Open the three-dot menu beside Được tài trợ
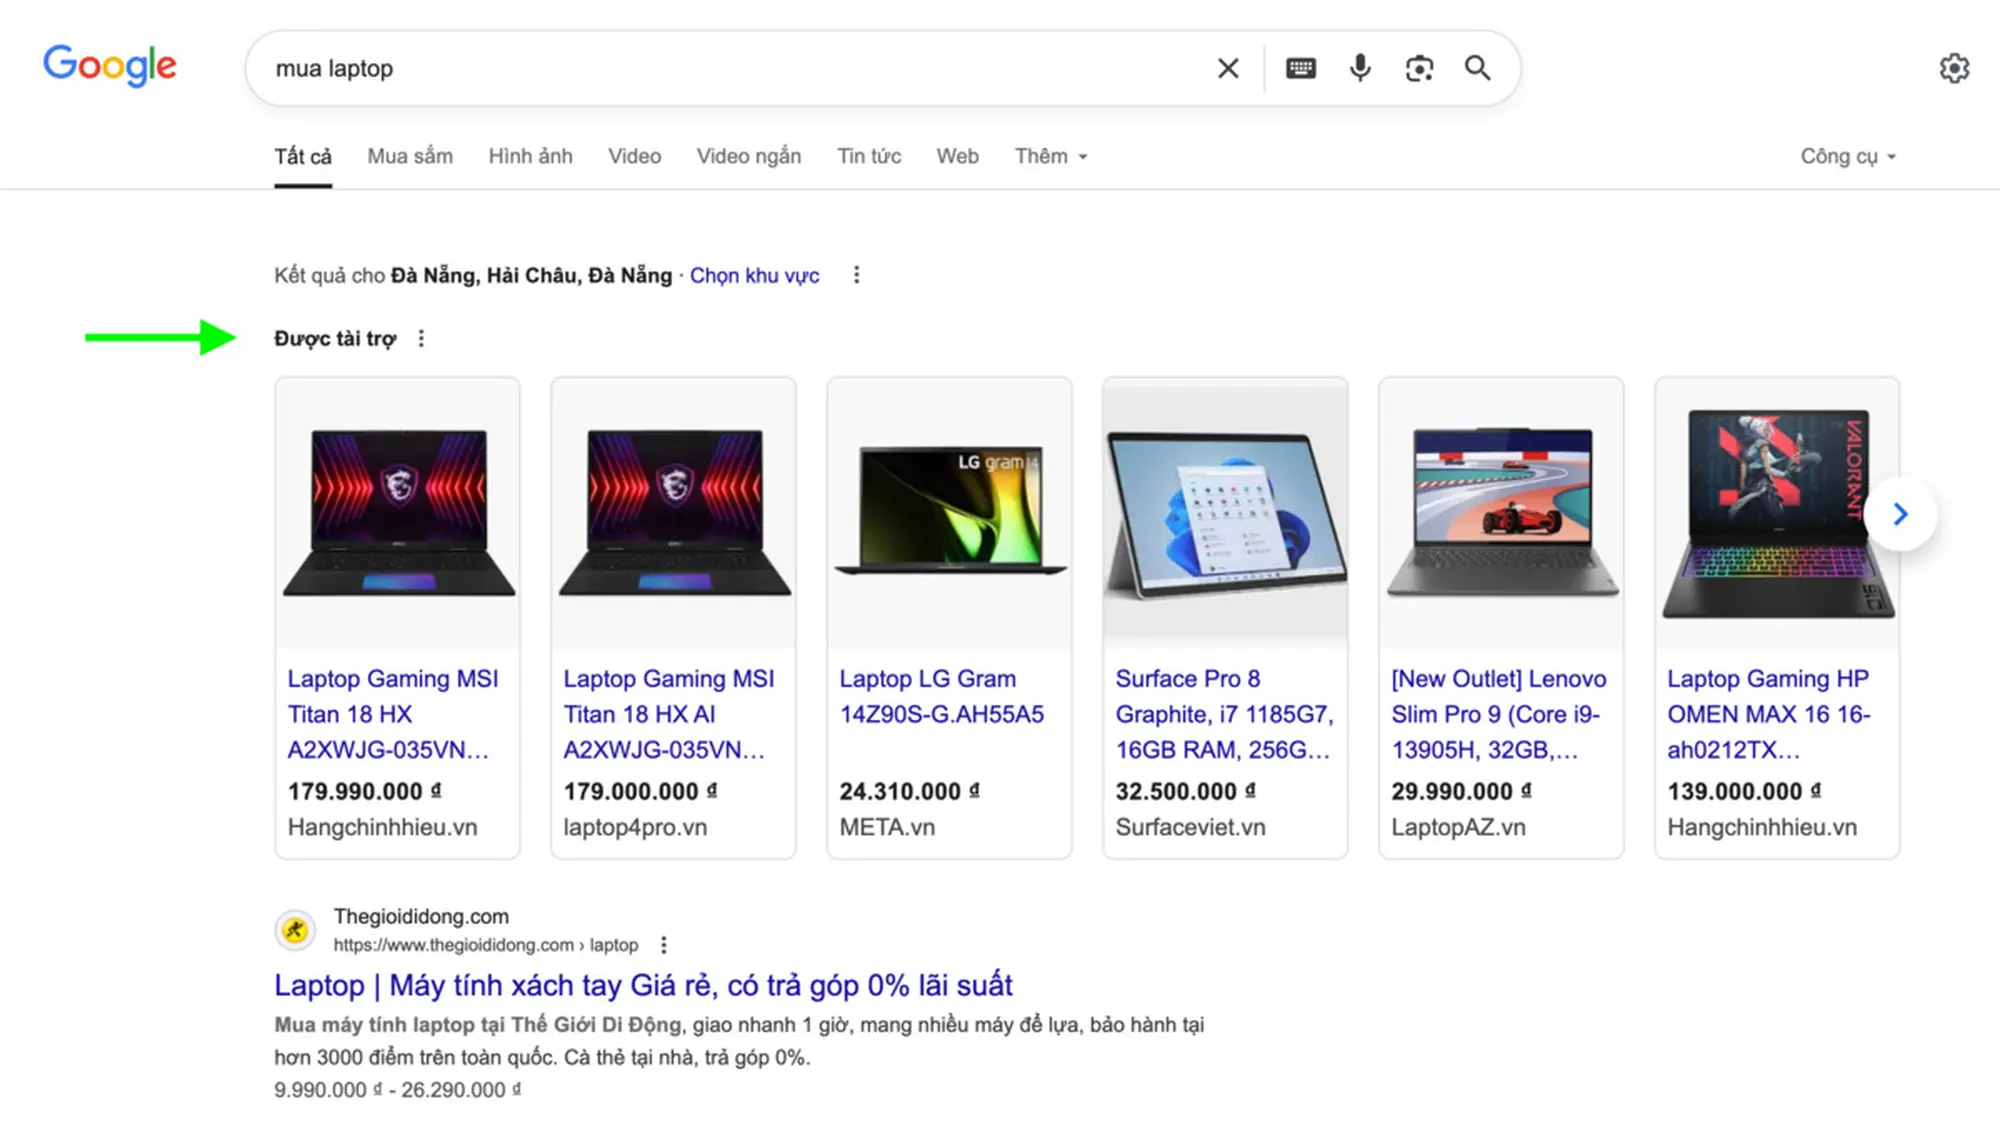The image size is (2000, 1132). click(x=421, y=339)
